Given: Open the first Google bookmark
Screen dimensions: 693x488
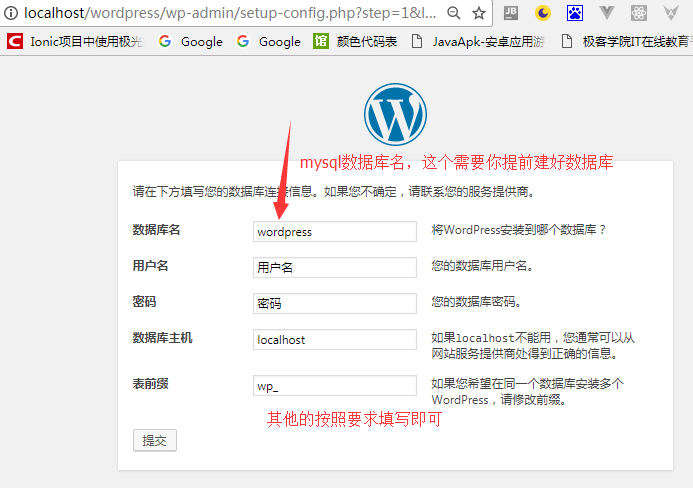Looking at the screenshot, I should pyautogui.click(x=190, y=42).
